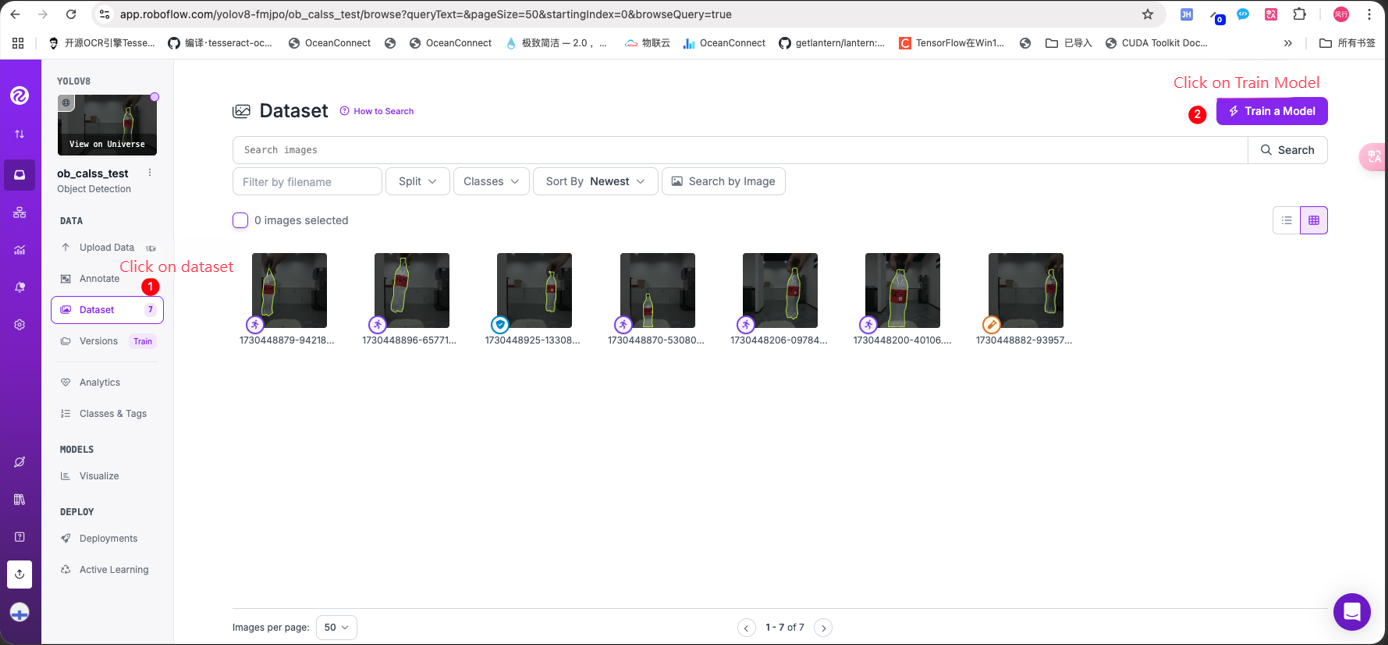
Task: Open the Roboflow logo home icon
Action: point(19,95)
